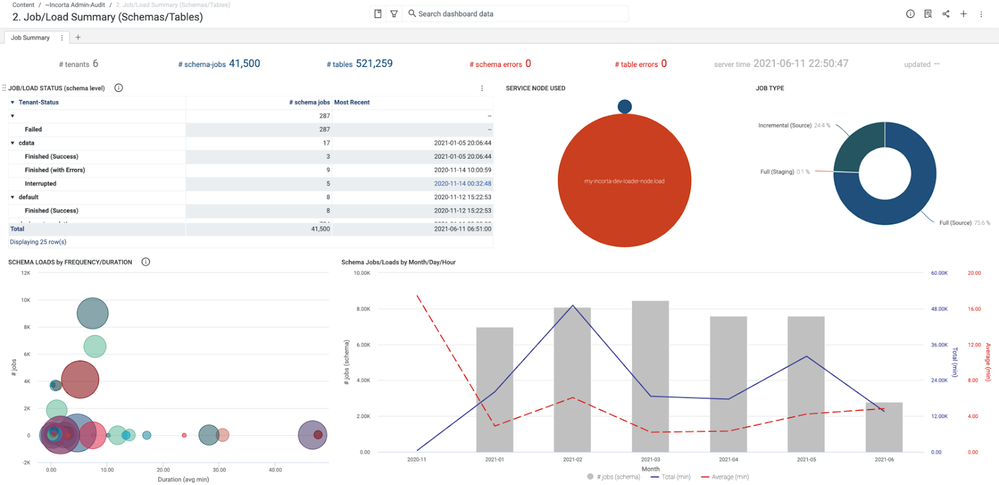
Task: Open Incorta Admin-Audit breadcrumb link
Action: click(78, 5)
